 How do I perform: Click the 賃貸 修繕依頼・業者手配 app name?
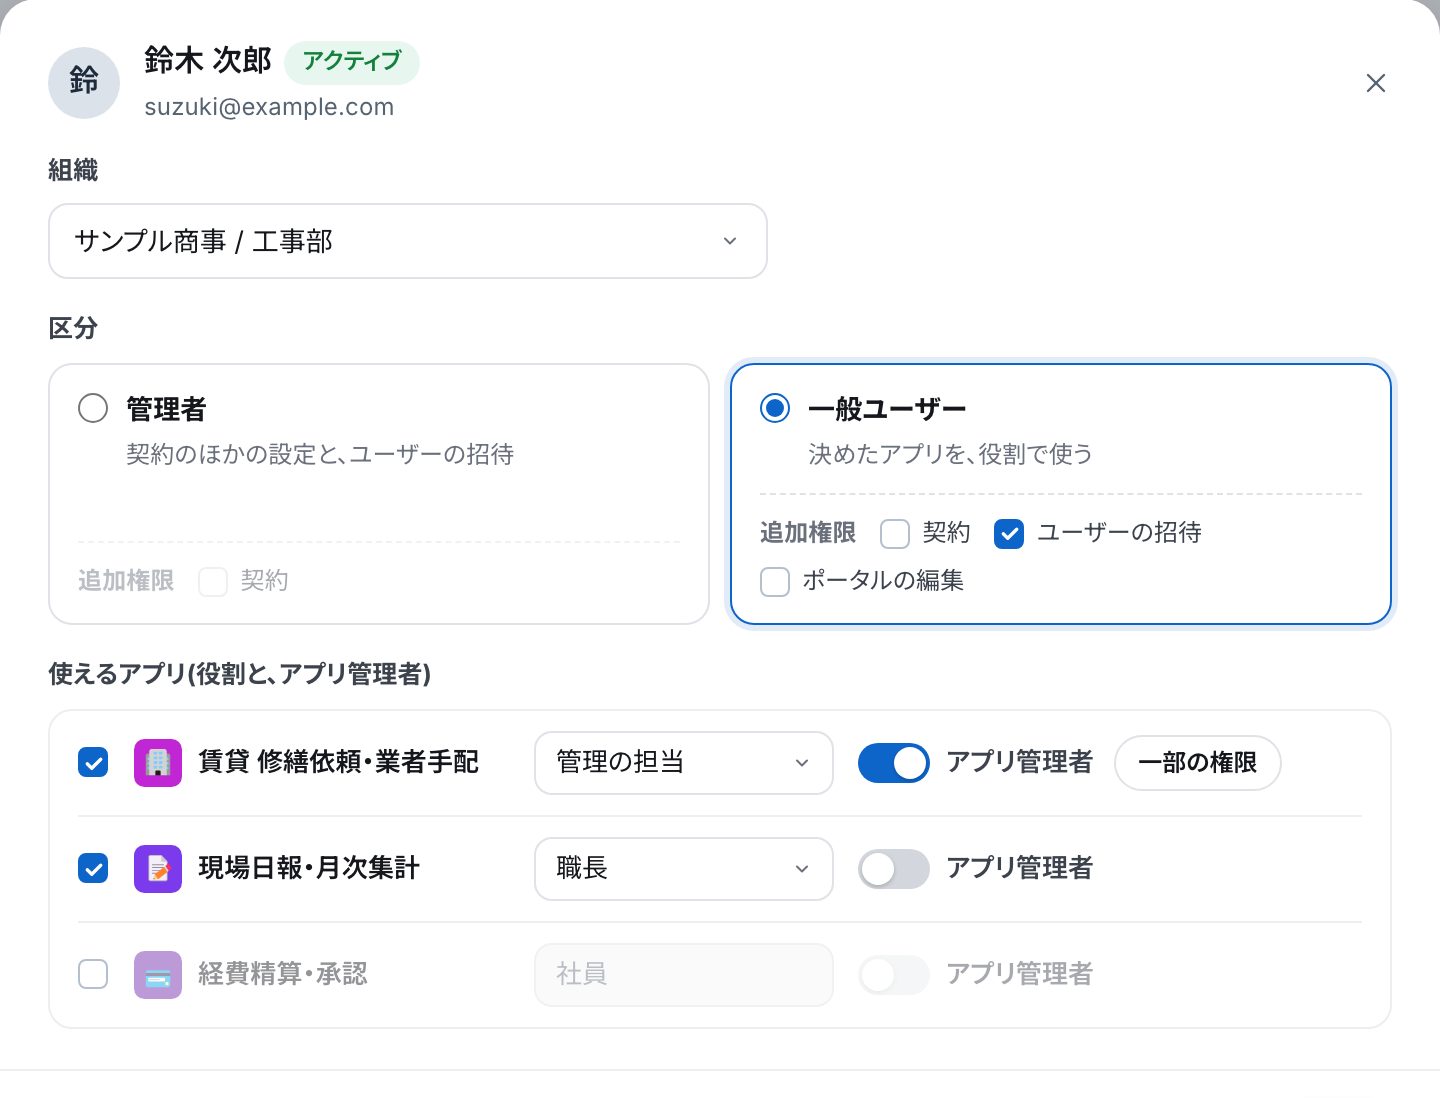click(x=339, y=762)
